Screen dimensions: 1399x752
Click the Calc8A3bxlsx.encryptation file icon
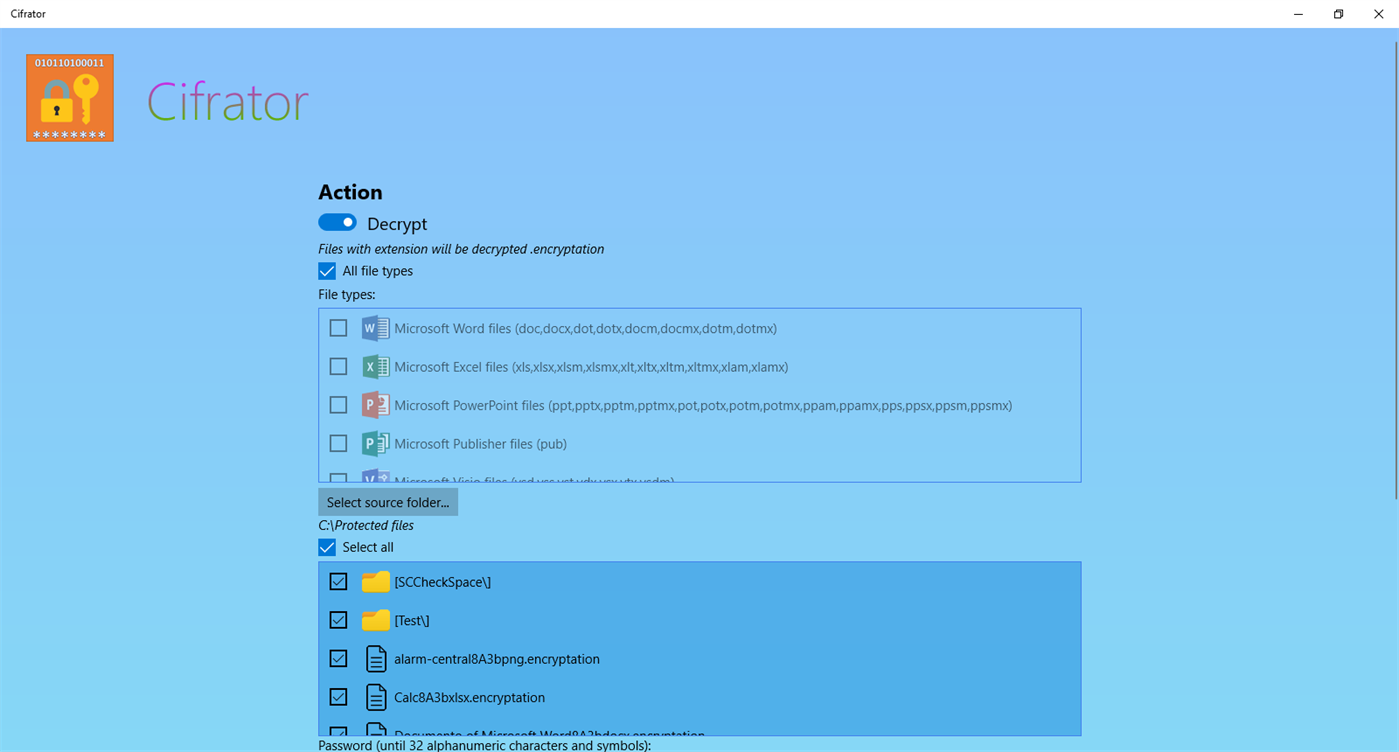tap(375, 697)
